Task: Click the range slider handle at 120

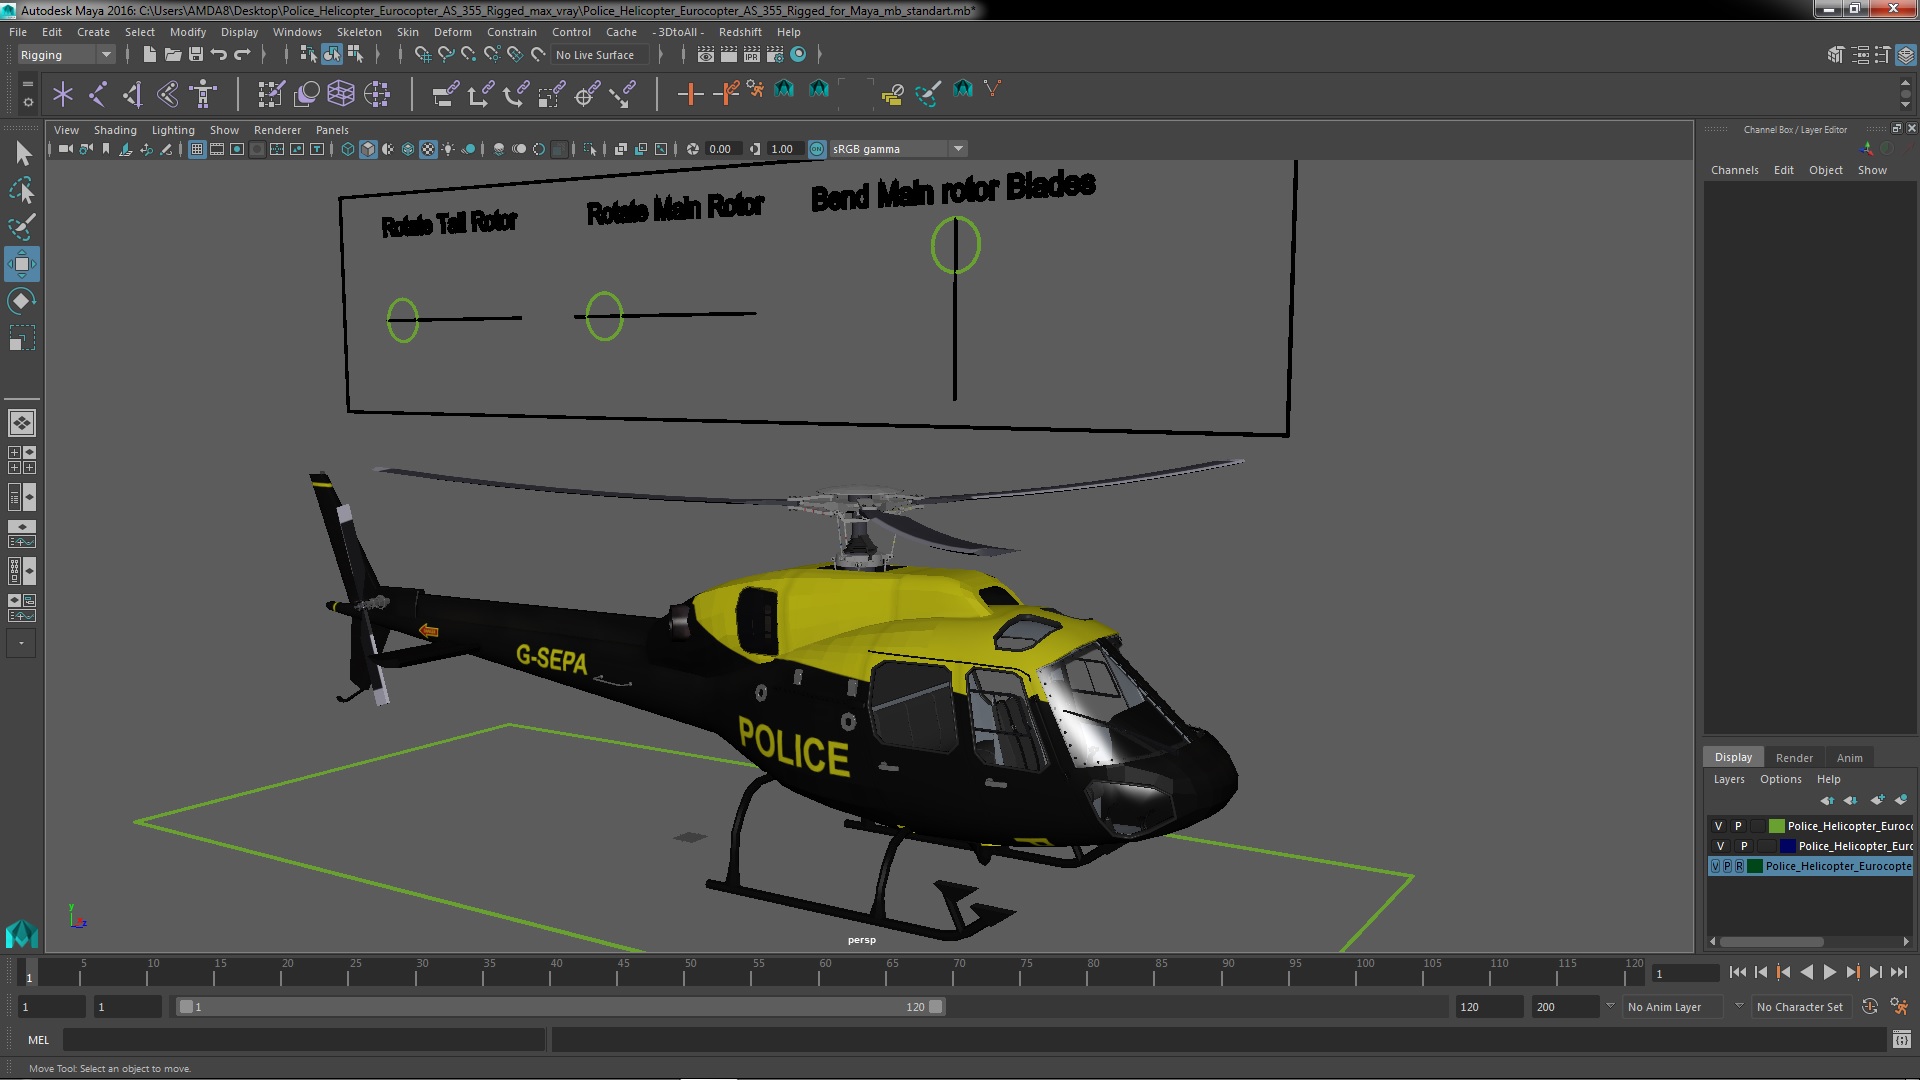Action: 935,1007
